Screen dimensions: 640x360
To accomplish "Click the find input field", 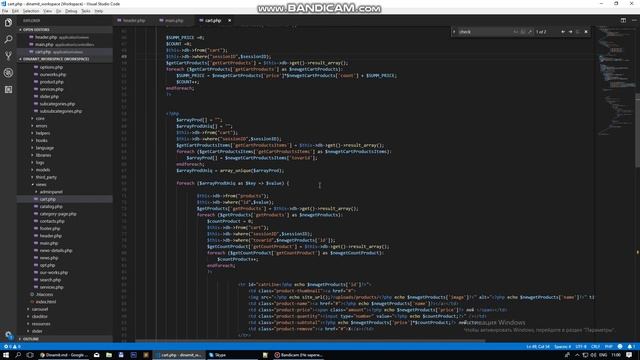I will point(485,32).
